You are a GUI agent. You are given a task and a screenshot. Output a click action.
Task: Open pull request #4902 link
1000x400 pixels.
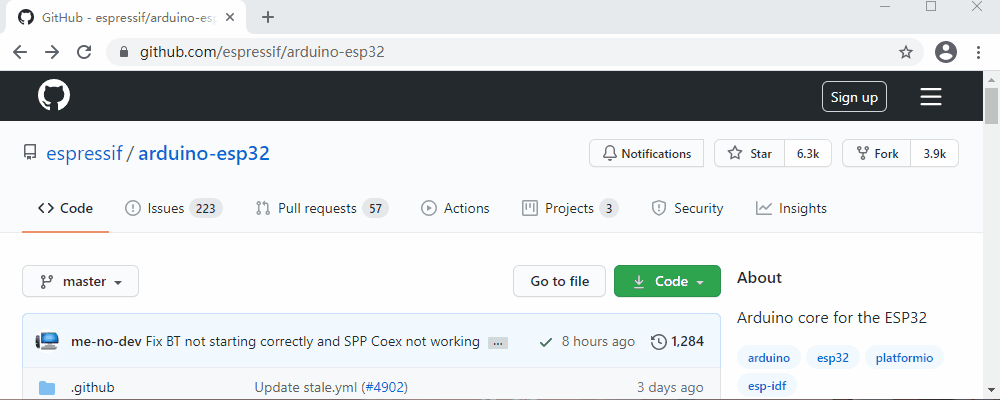385,387
